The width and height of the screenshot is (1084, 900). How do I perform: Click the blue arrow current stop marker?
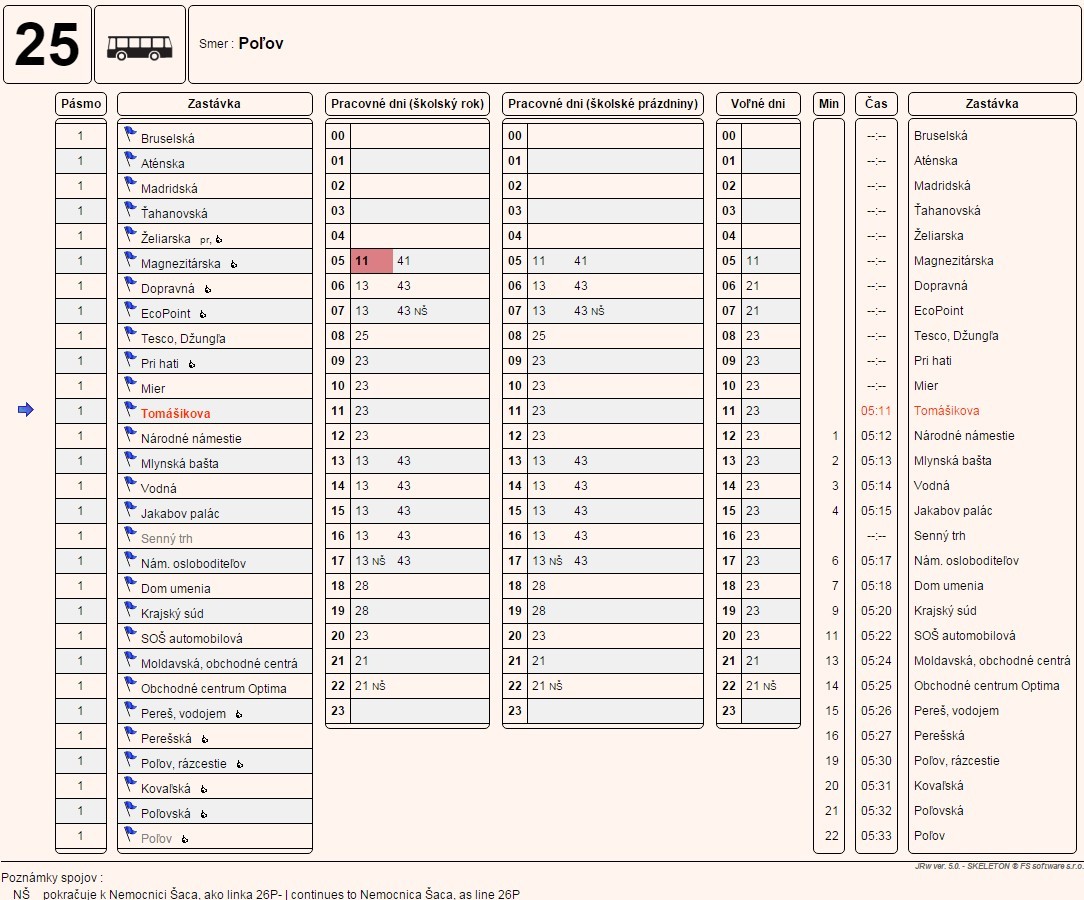(26, 410)
